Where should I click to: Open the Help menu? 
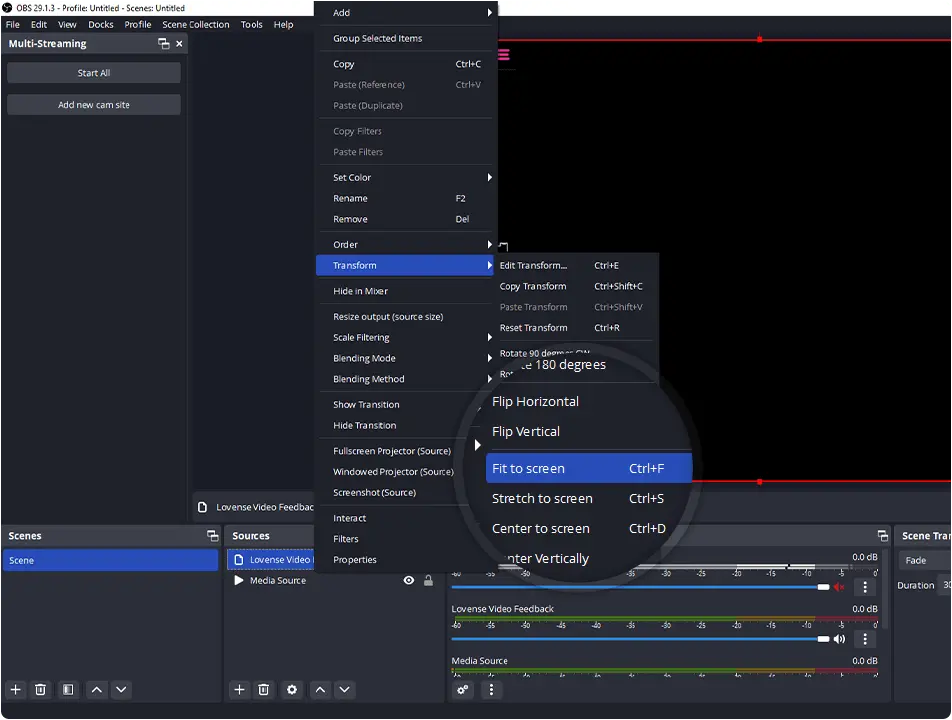point(283,24)
